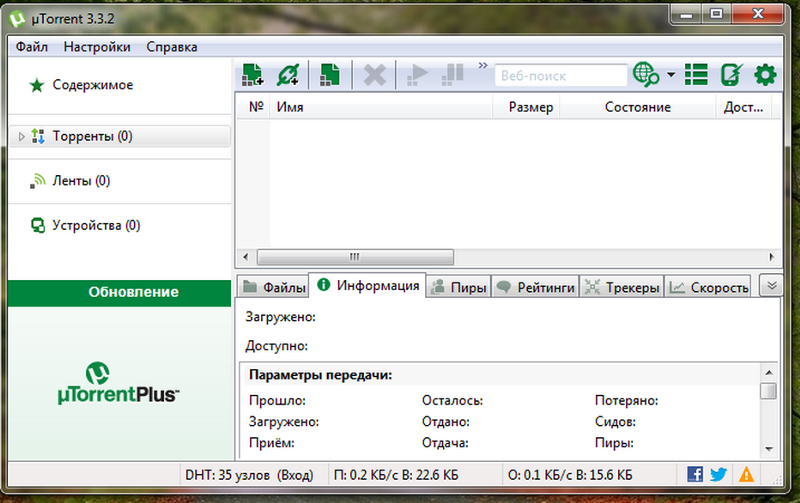
Task: Click Add Torrent from URL link icon
Action: click(x=288, y=75)
